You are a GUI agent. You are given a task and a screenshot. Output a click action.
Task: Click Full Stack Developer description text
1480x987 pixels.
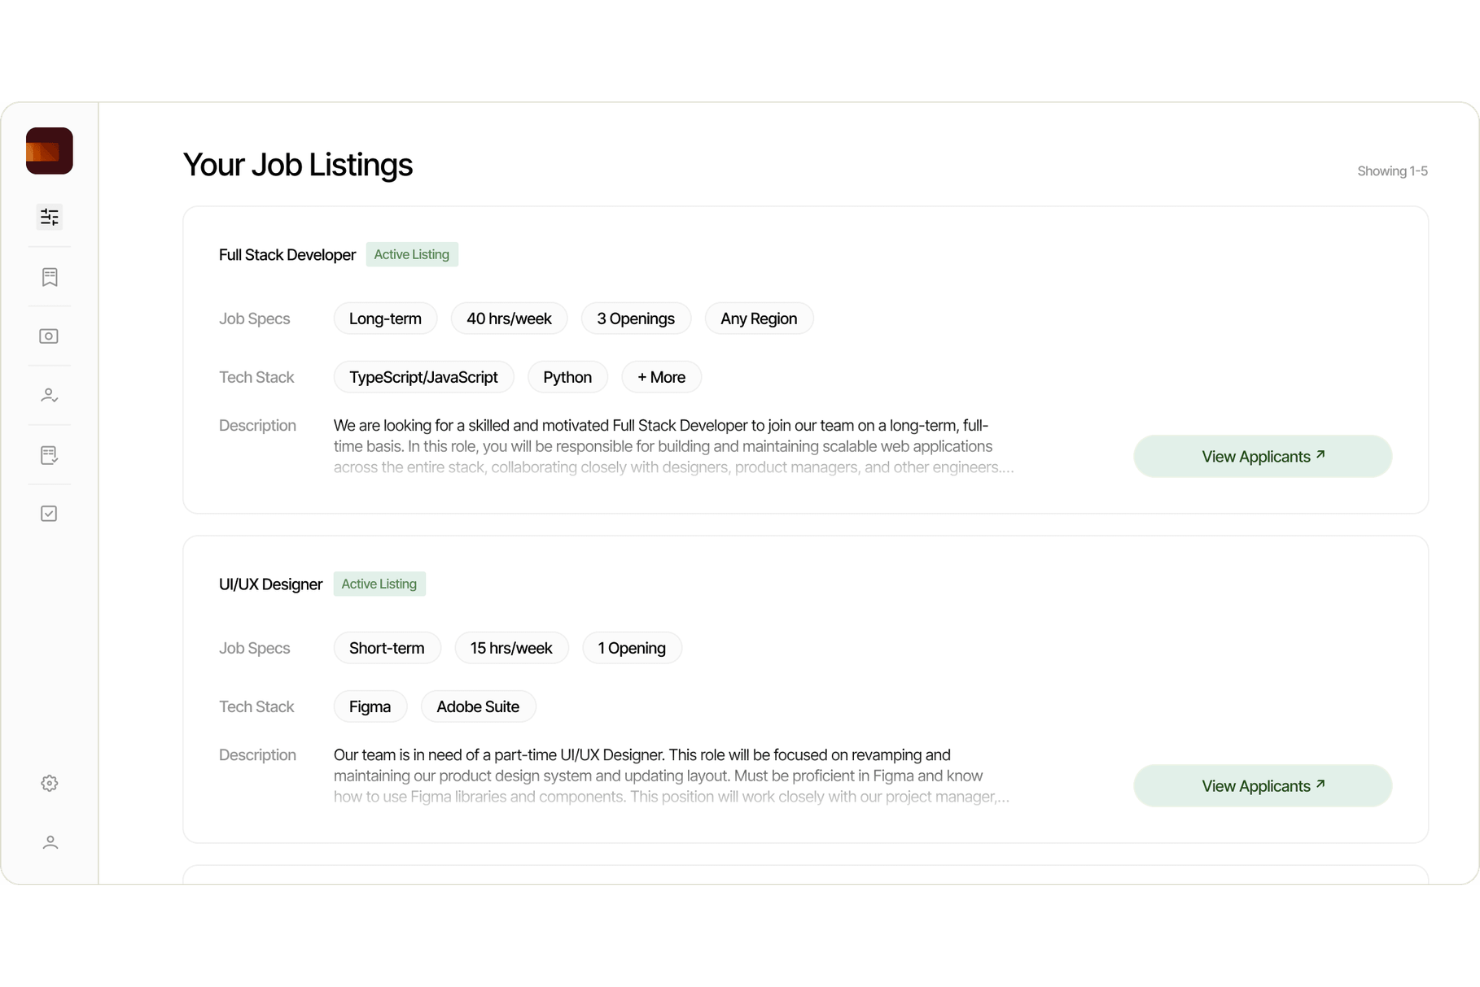[x=673, y=446]
